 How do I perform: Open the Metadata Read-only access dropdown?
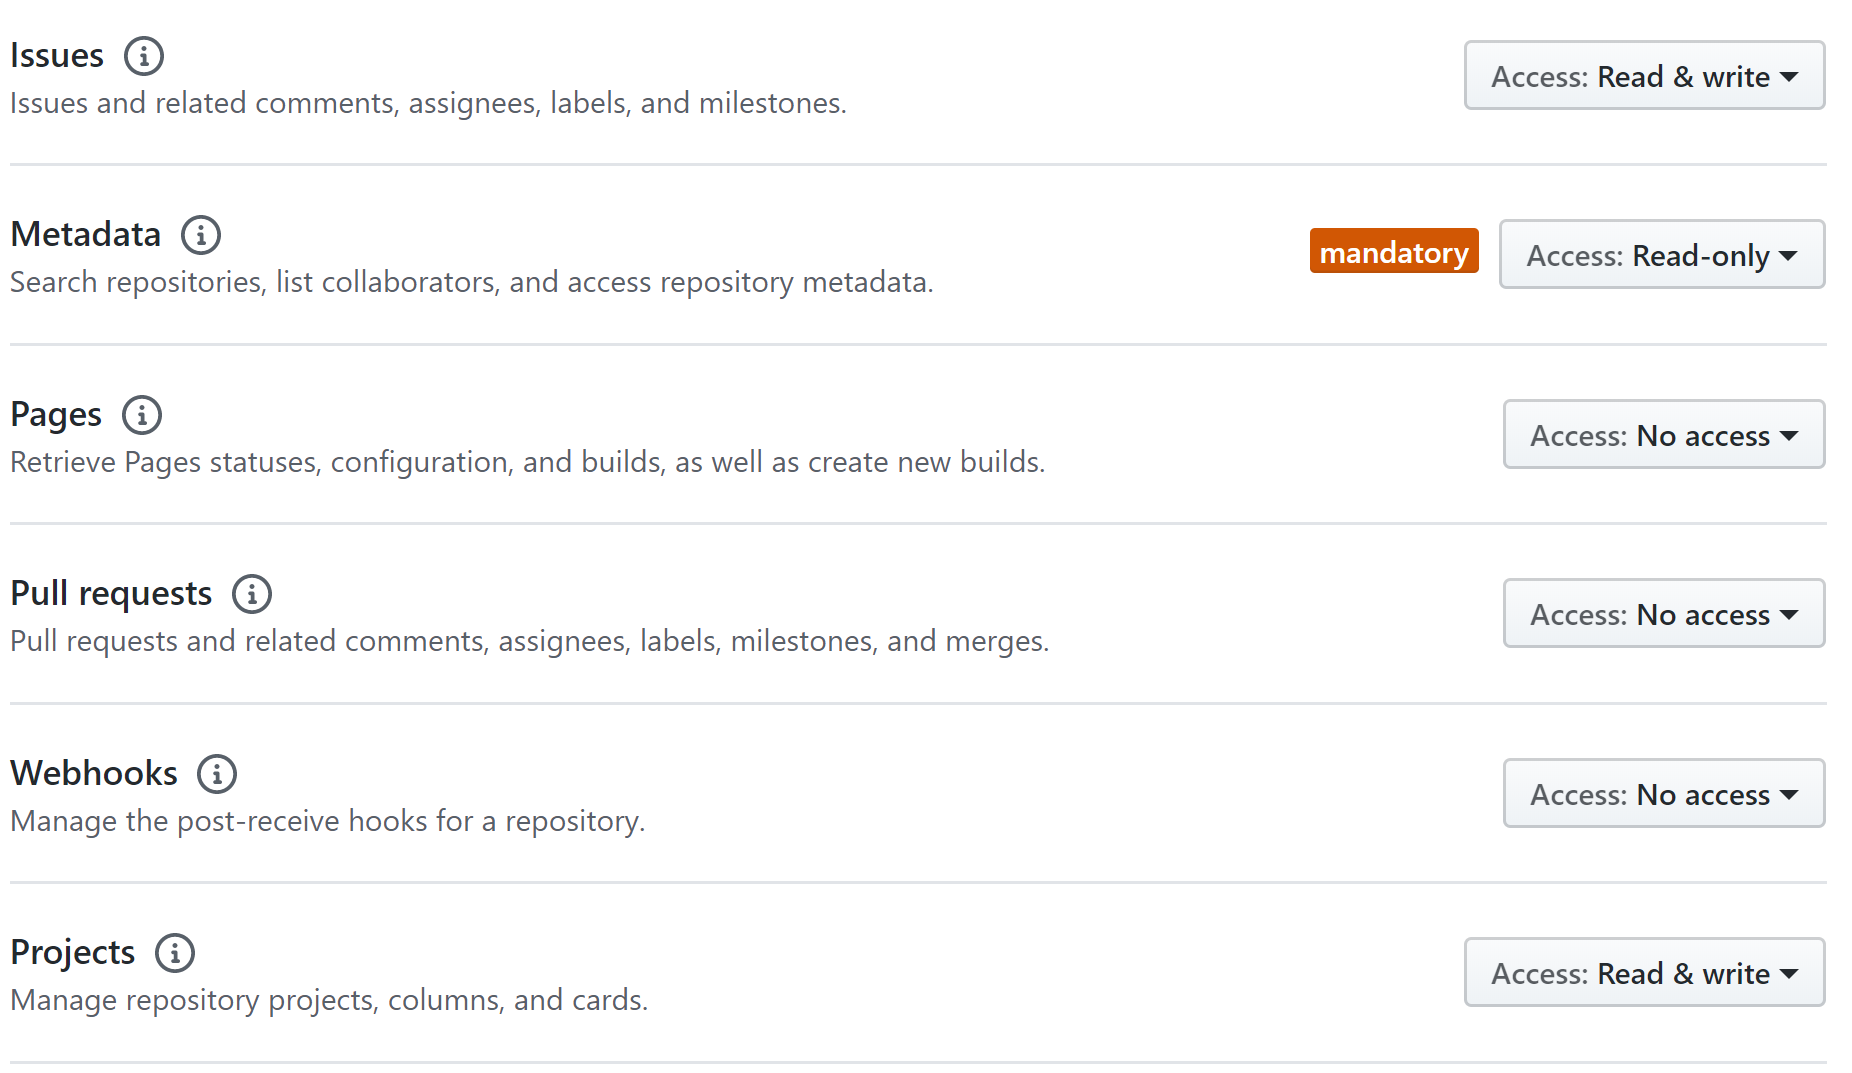1661,255
